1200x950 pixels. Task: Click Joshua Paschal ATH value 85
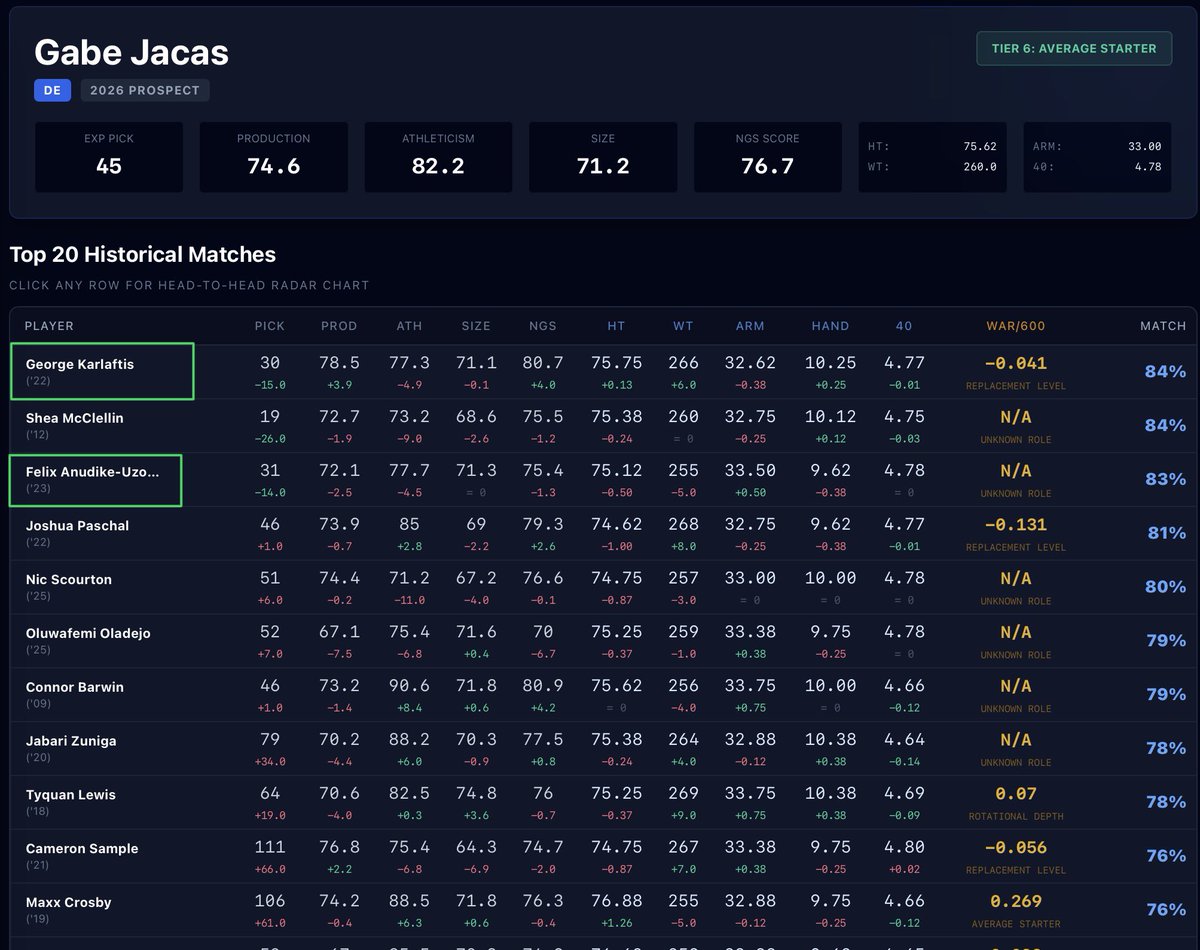click(409, 524)
